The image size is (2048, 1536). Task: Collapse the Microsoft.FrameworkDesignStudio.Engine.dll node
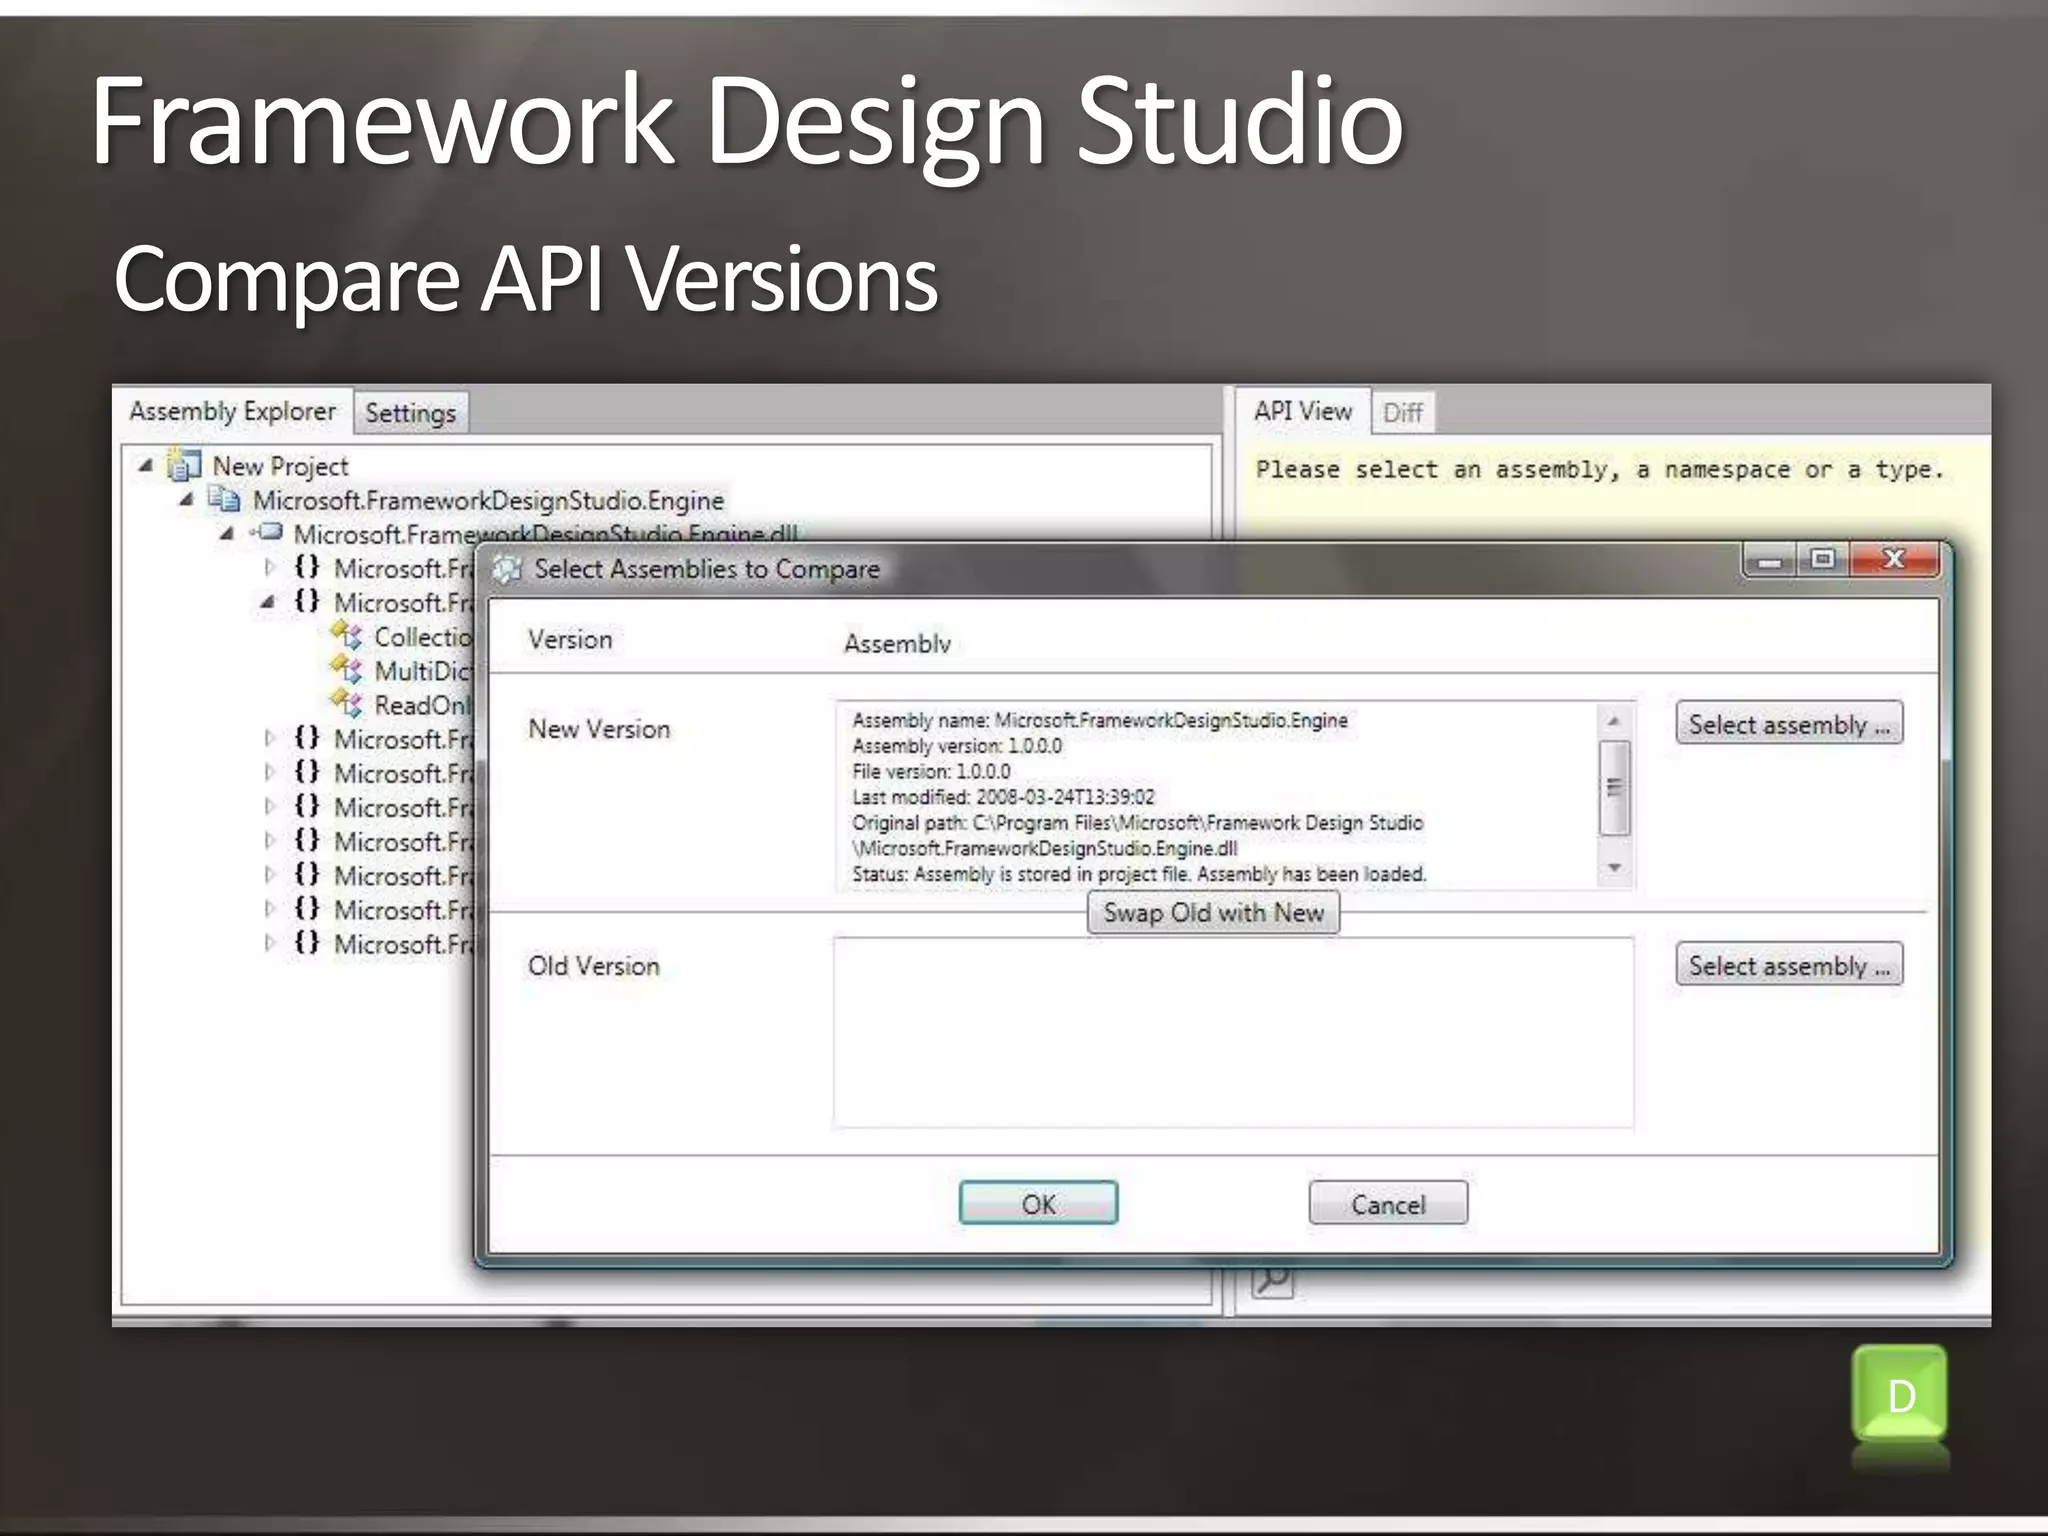(x=227, y=533)
